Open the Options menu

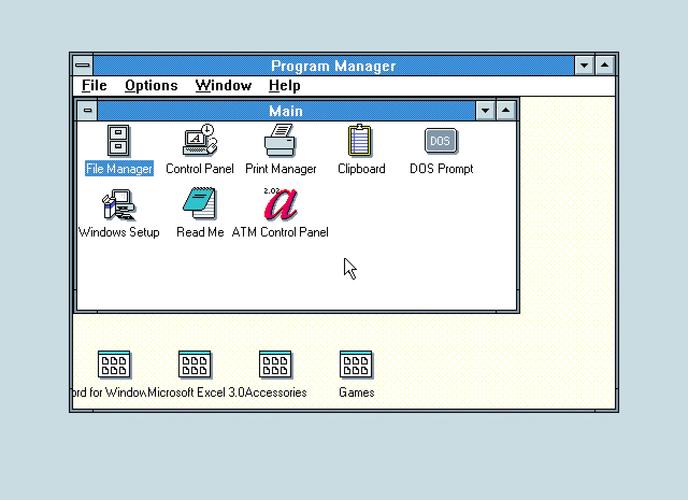pyautogui.click(x=151, y=86)
